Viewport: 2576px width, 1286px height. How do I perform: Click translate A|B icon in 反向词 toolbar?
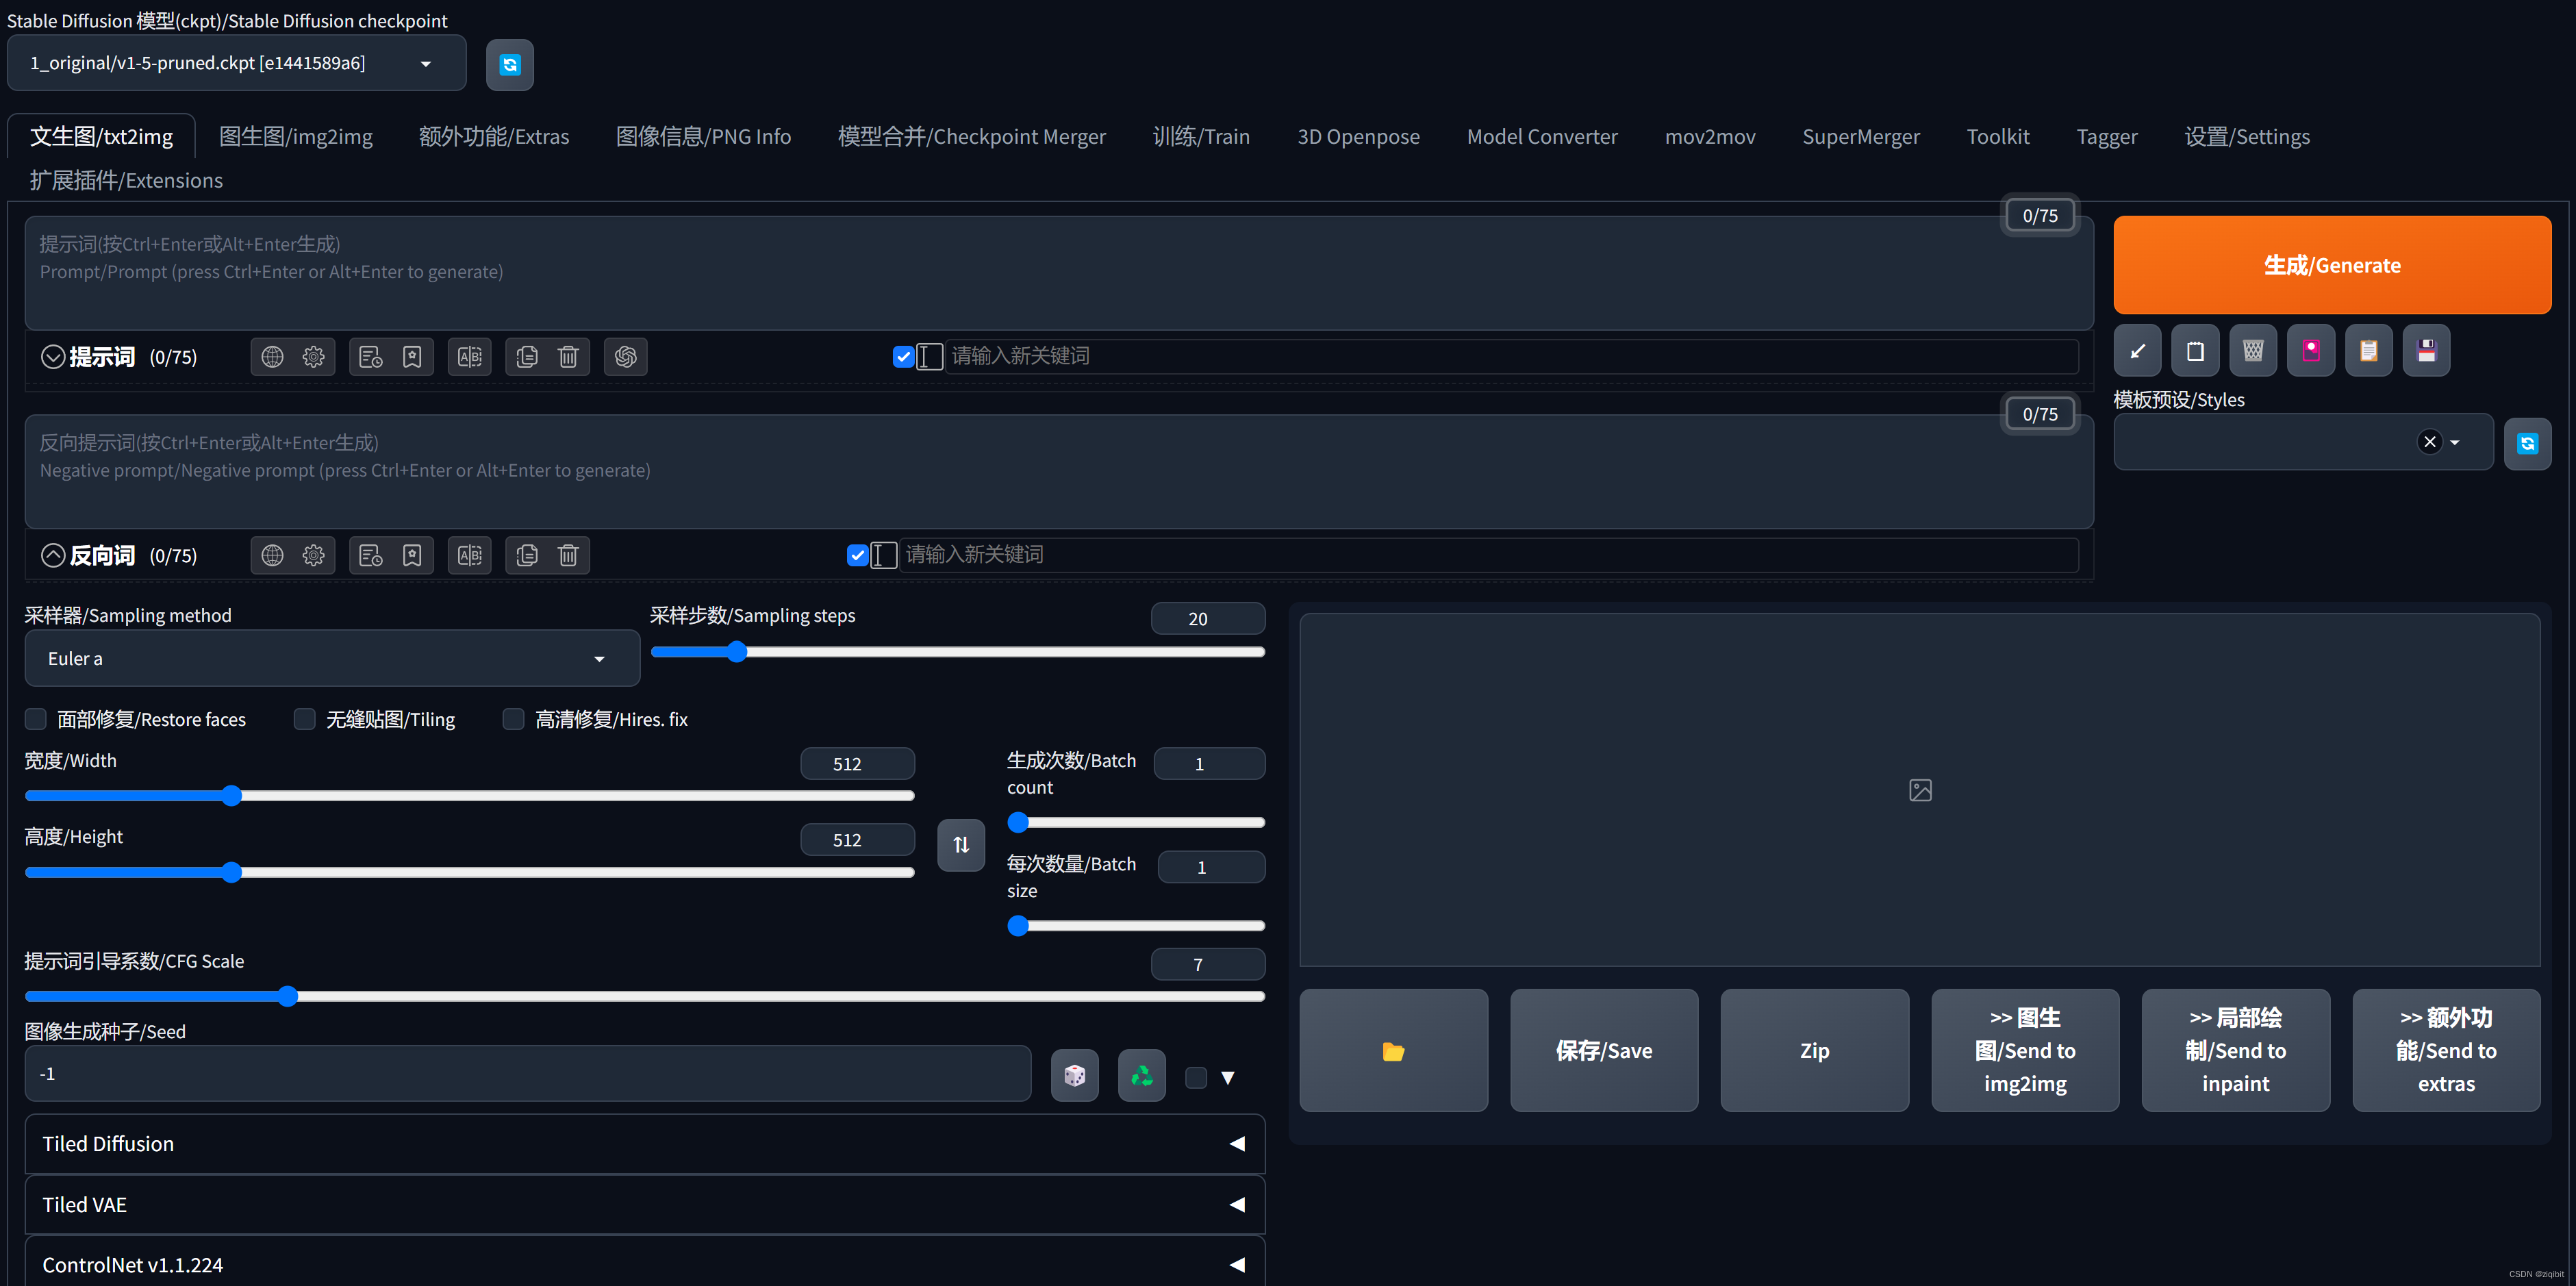[x=469, y=555]
